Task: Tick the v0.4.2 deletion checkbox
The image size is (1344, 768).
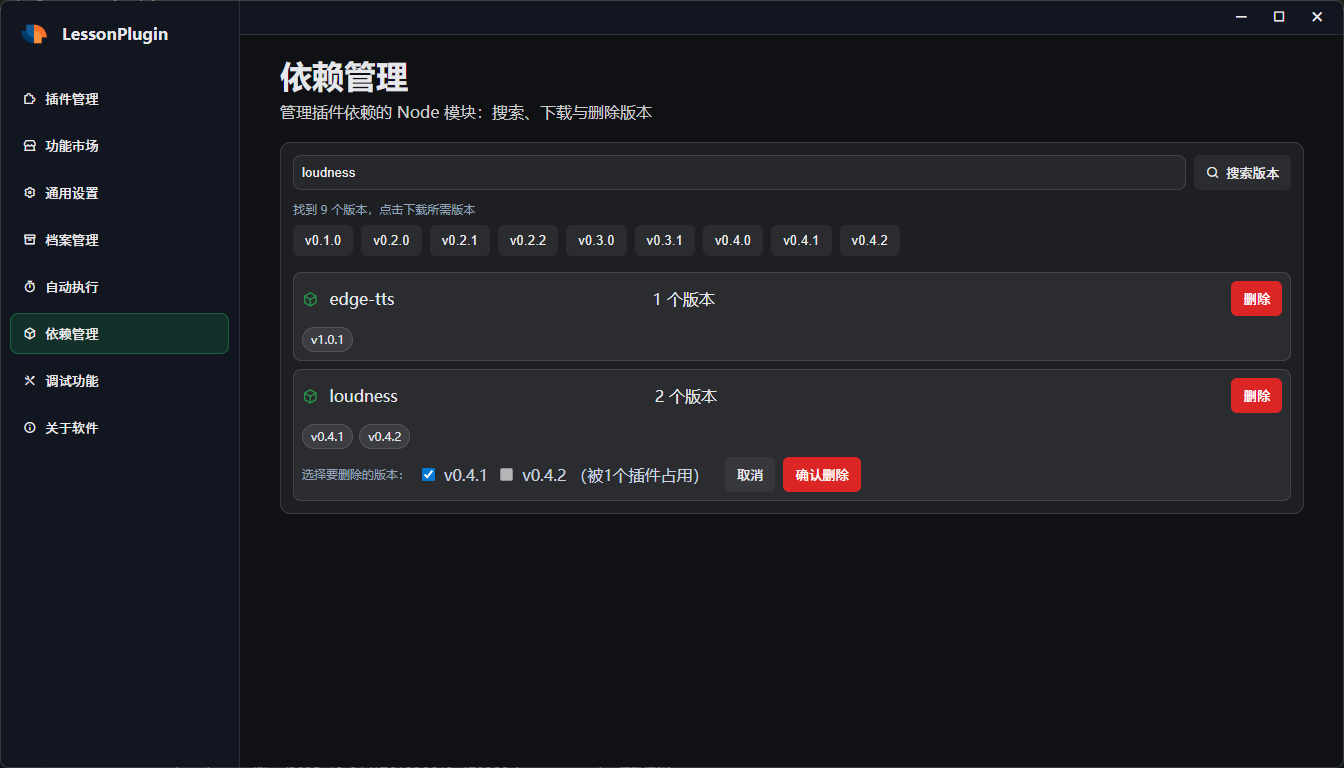Action: (507, 475)
